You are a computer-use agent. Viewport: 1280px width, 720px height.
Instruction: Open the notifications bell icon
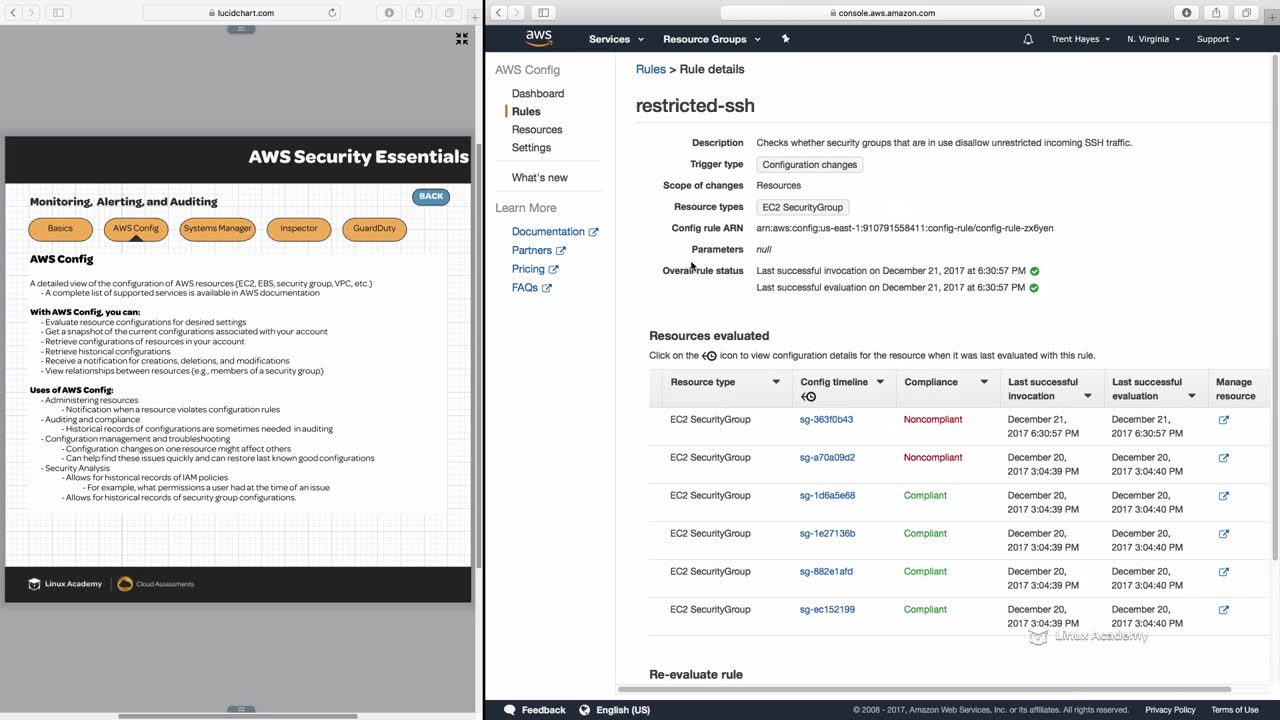point(1028,39)
